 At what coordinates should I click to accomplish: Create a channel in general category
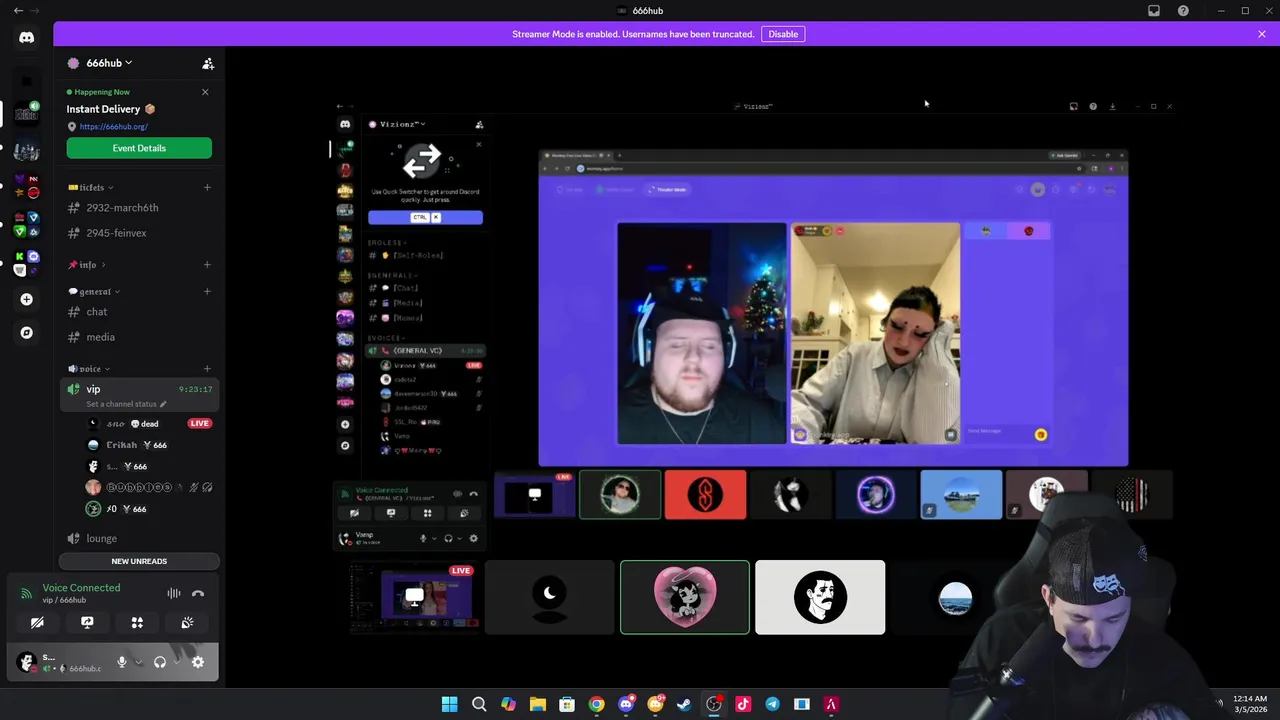(x=207, y=291)
